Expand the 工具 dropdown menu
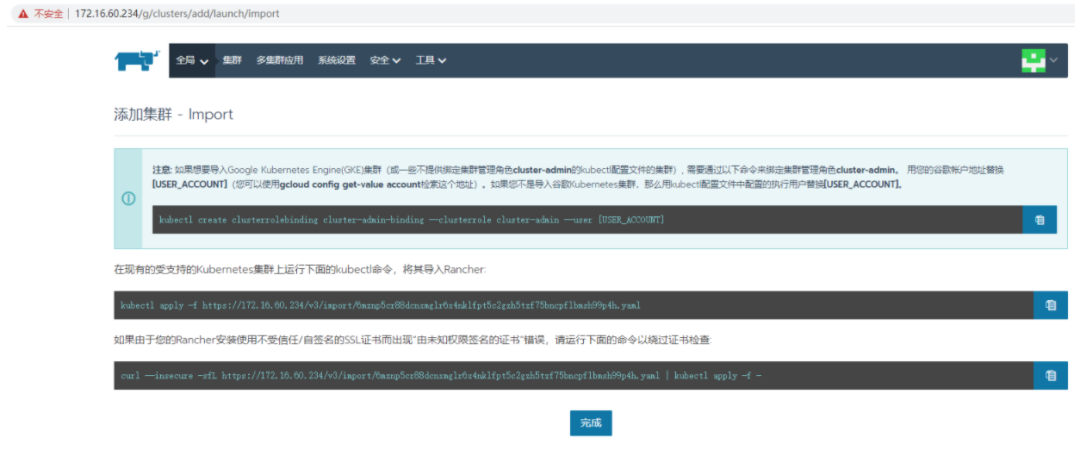 point(430,61)
